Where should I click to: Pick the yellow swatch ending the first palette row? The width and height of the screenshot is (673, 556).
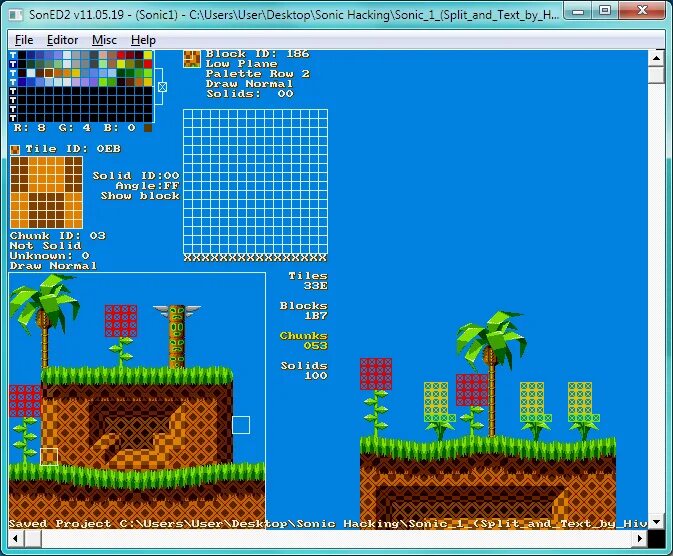148,55
